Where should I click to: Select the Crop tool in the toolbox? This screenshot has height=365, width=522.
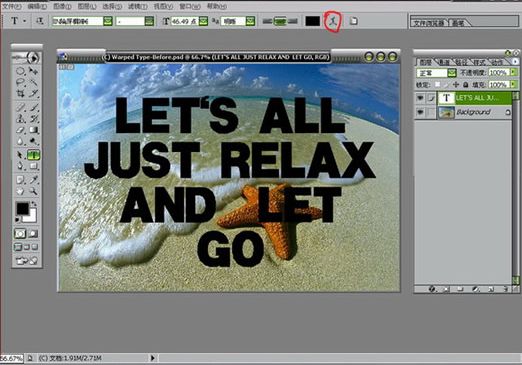click(x=21, y=94)
